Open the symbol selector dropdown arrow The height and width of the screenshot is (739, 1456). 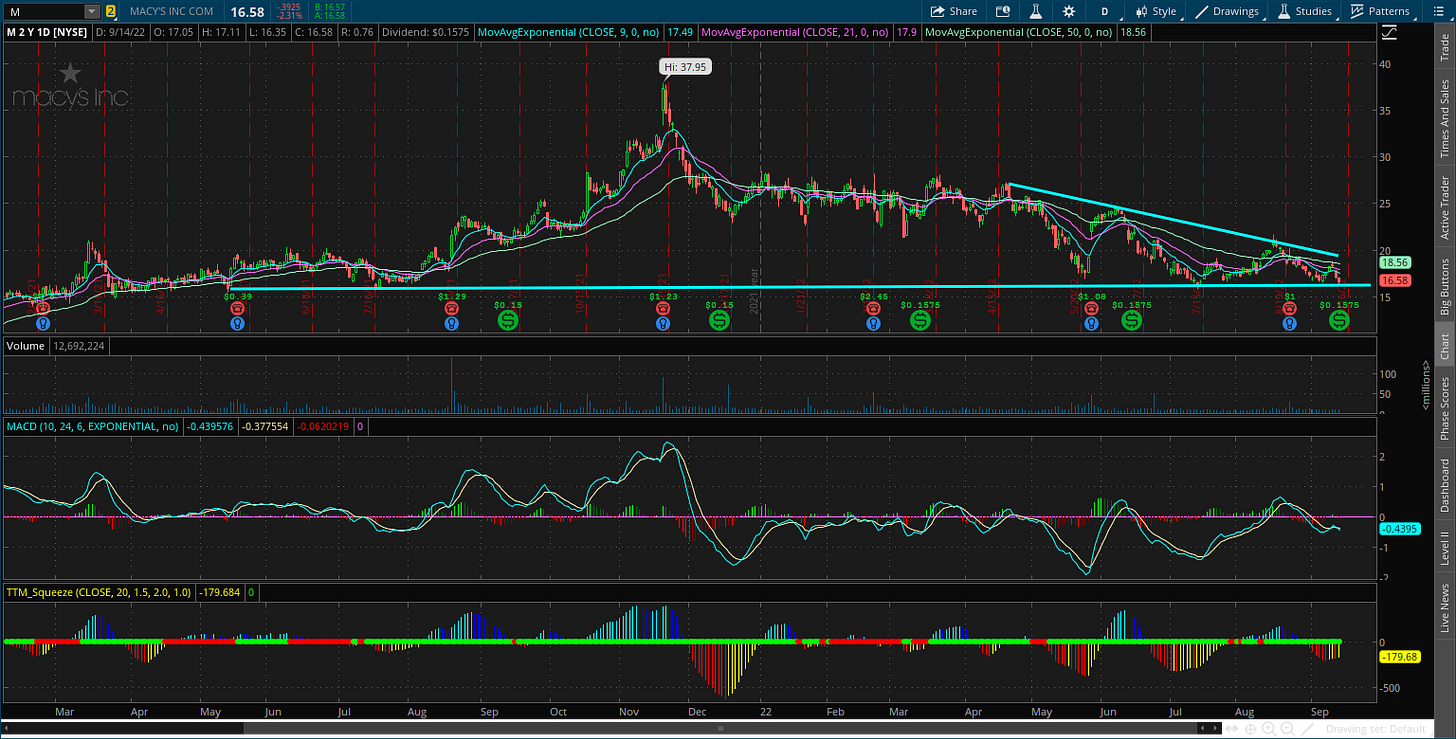[x=92, y=11]
